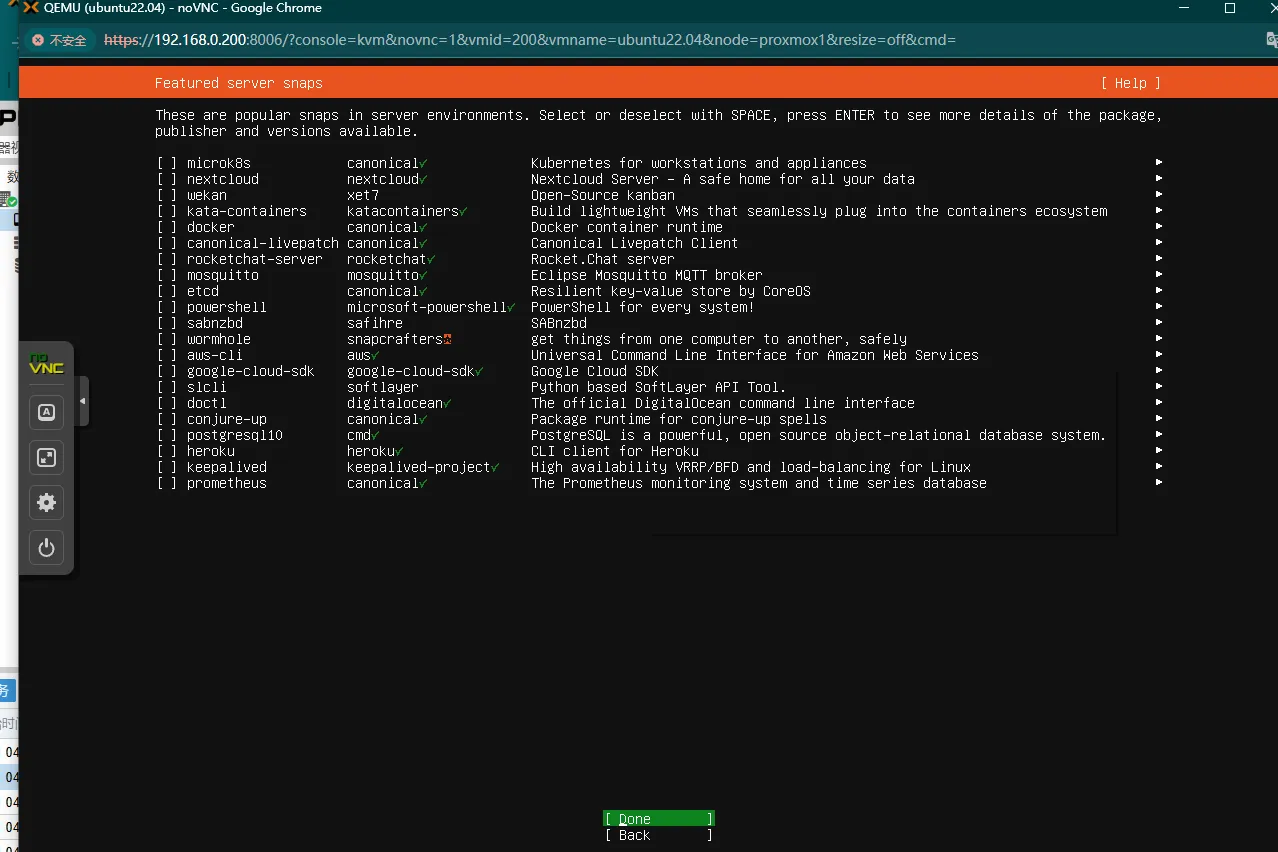Expand details arrow for nextcloud row

(x=1159, y=178)
